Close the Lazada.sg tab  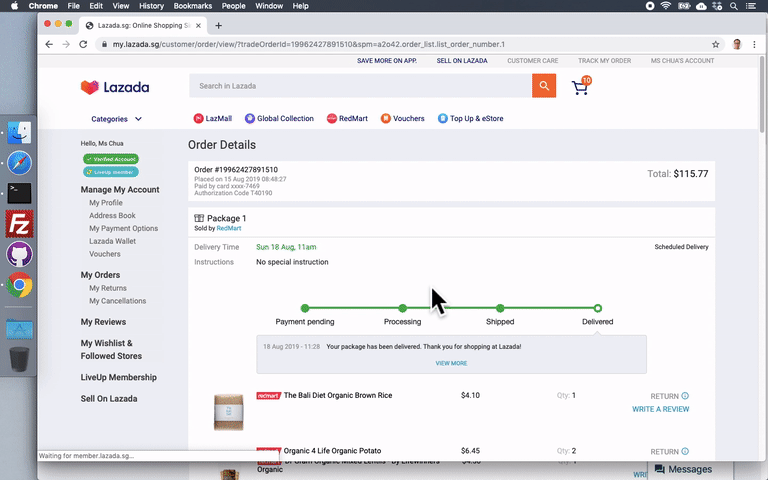pos(198,25)
